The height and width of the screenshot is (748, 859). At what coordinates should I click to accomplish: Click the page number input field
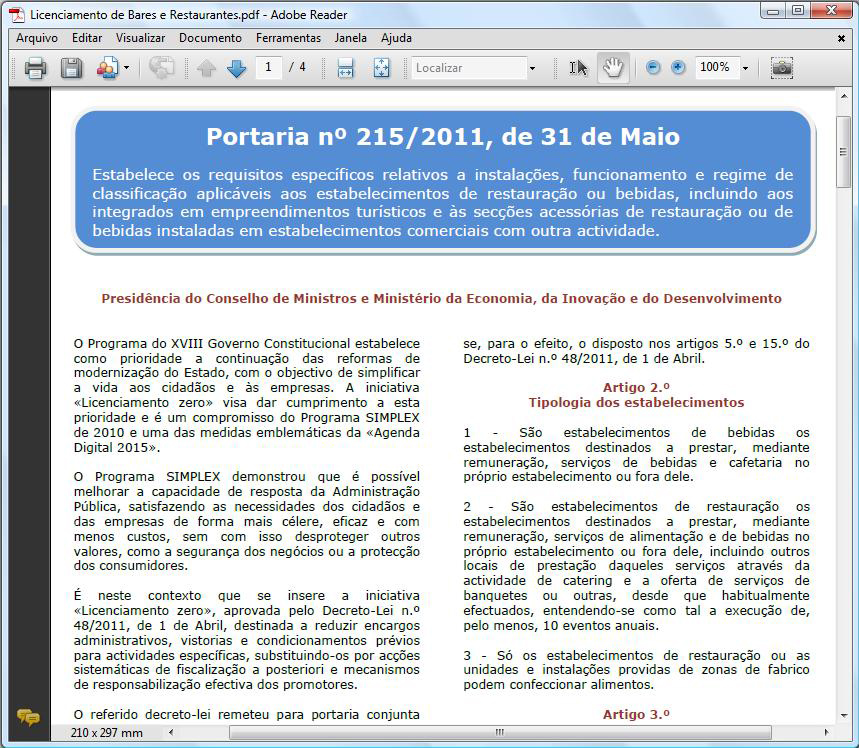[268, 68]
